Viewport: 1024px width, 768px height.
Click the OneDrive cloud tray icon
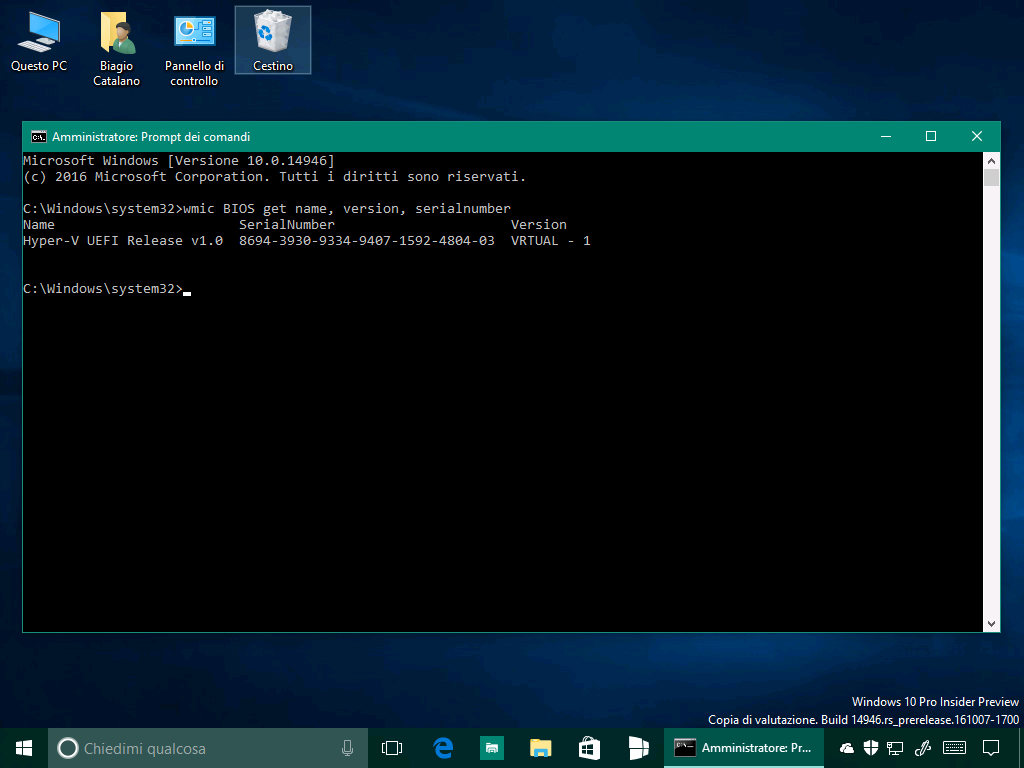847,748
